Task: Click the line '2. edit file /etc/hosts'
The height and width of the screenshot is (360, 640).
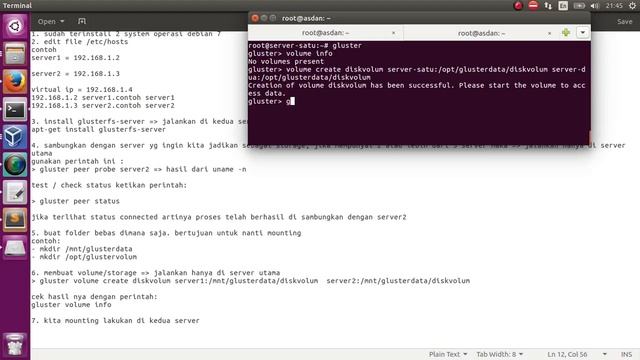Action: point(80,42)
